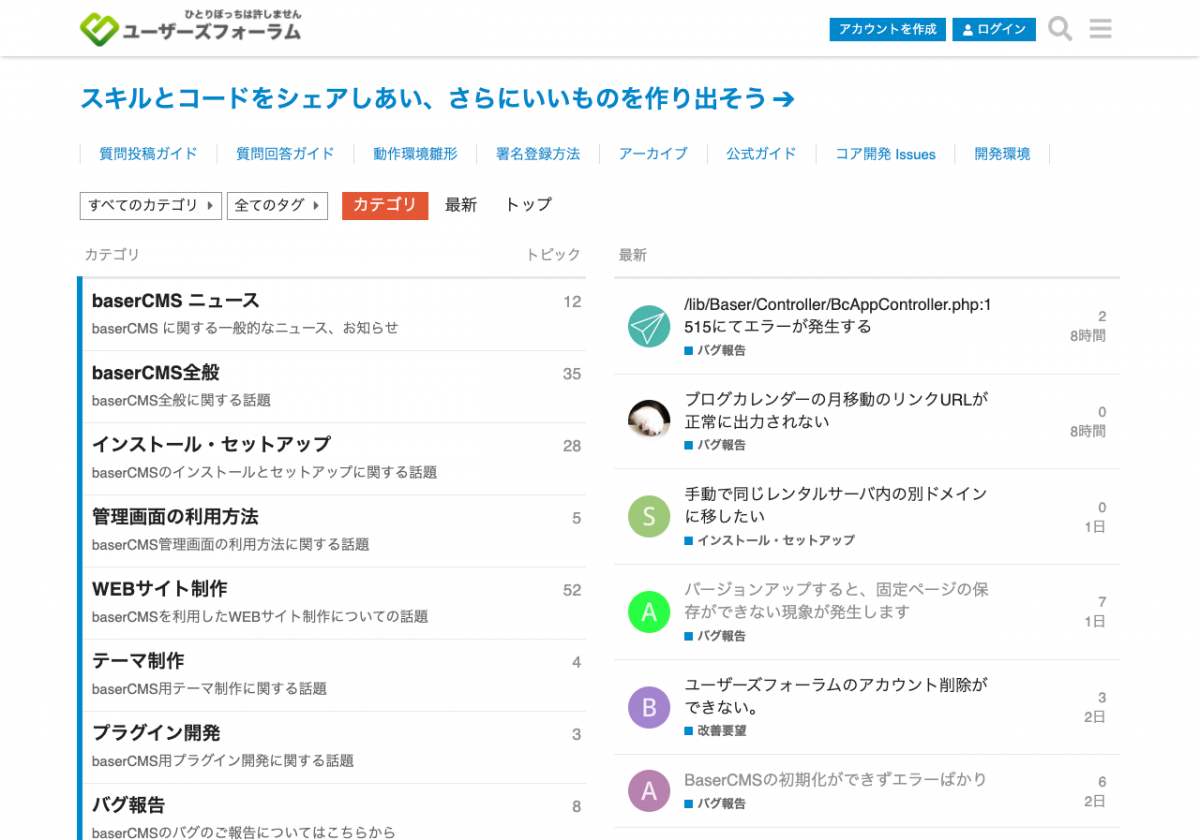Click the バグ報告 badge under the first topic

[716, 350]
